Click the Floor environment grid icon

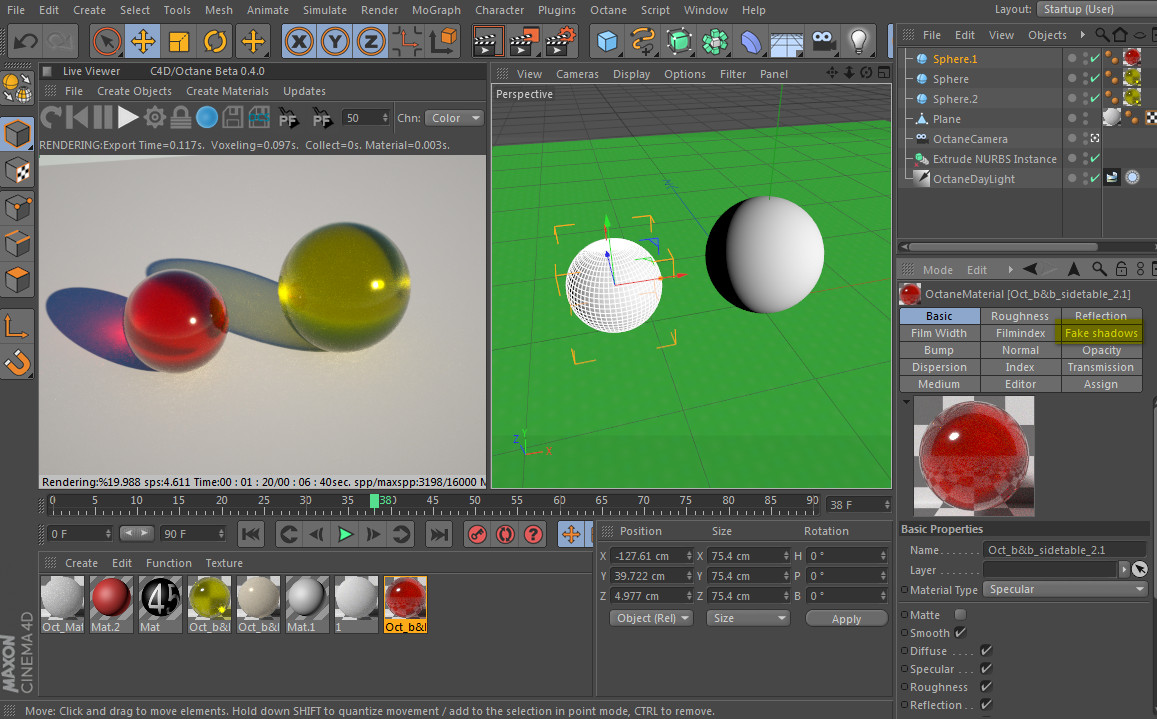pos(787,43)
